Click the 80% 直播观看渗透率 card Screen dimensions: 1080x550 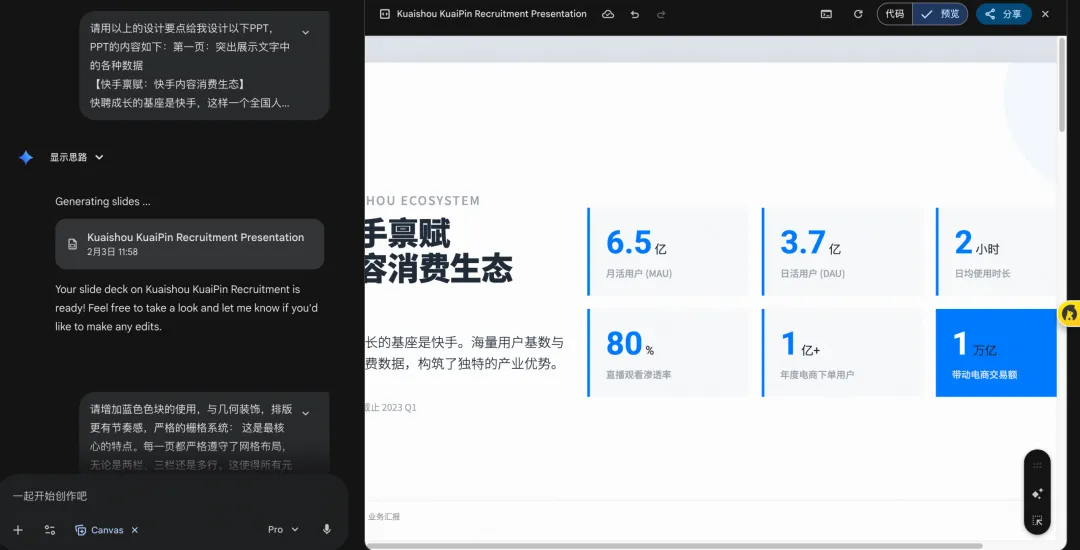[667, 352]
